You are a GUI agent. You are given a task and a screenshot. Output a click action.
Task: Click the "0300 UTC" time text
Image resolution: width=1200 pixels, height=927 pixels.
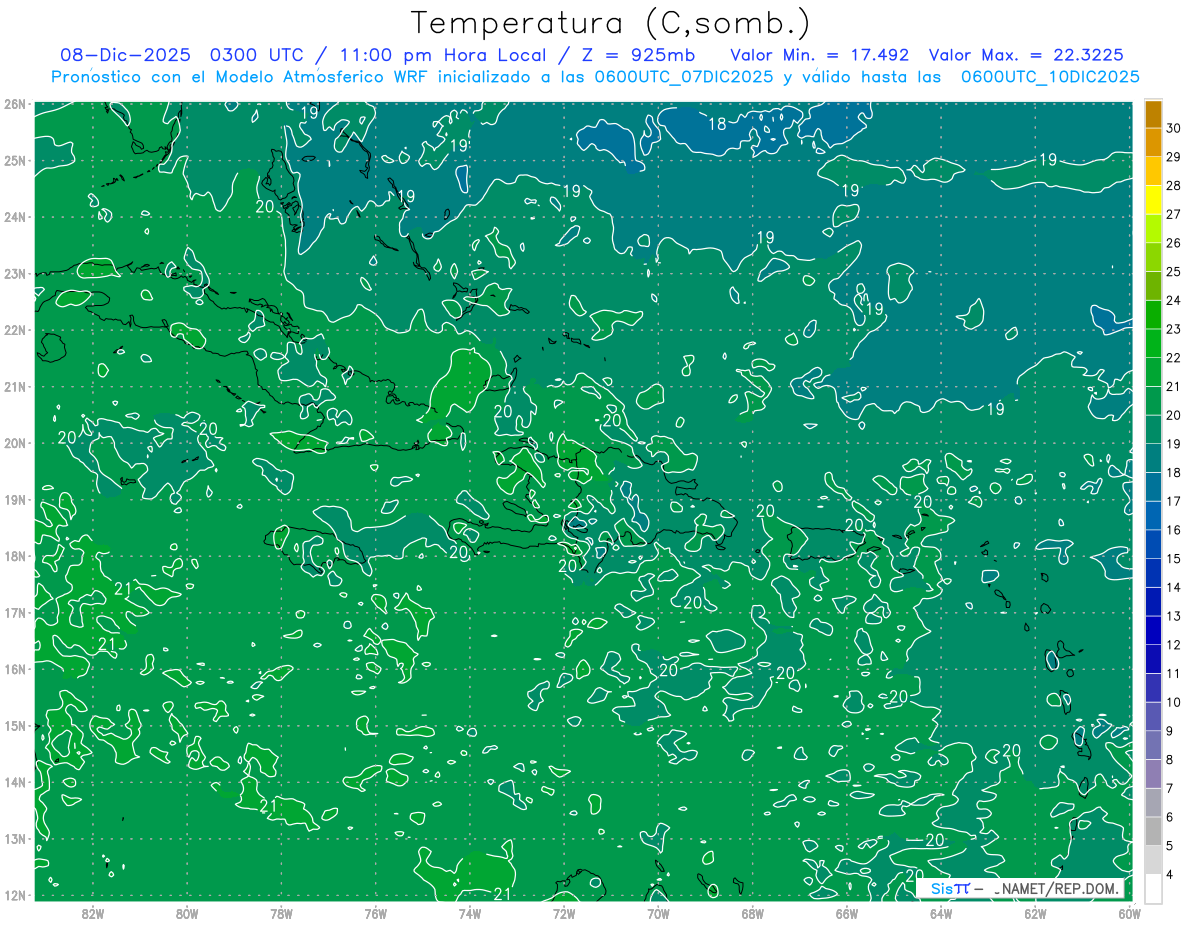[x=256, y=55]
